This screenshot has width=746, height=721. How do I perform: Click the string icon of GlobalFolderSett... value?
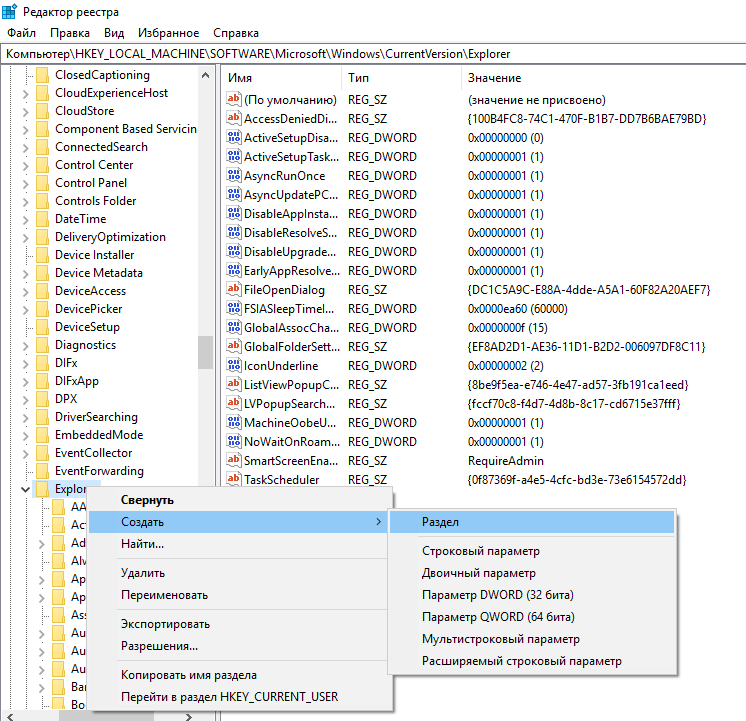click(x=233, y=346)
